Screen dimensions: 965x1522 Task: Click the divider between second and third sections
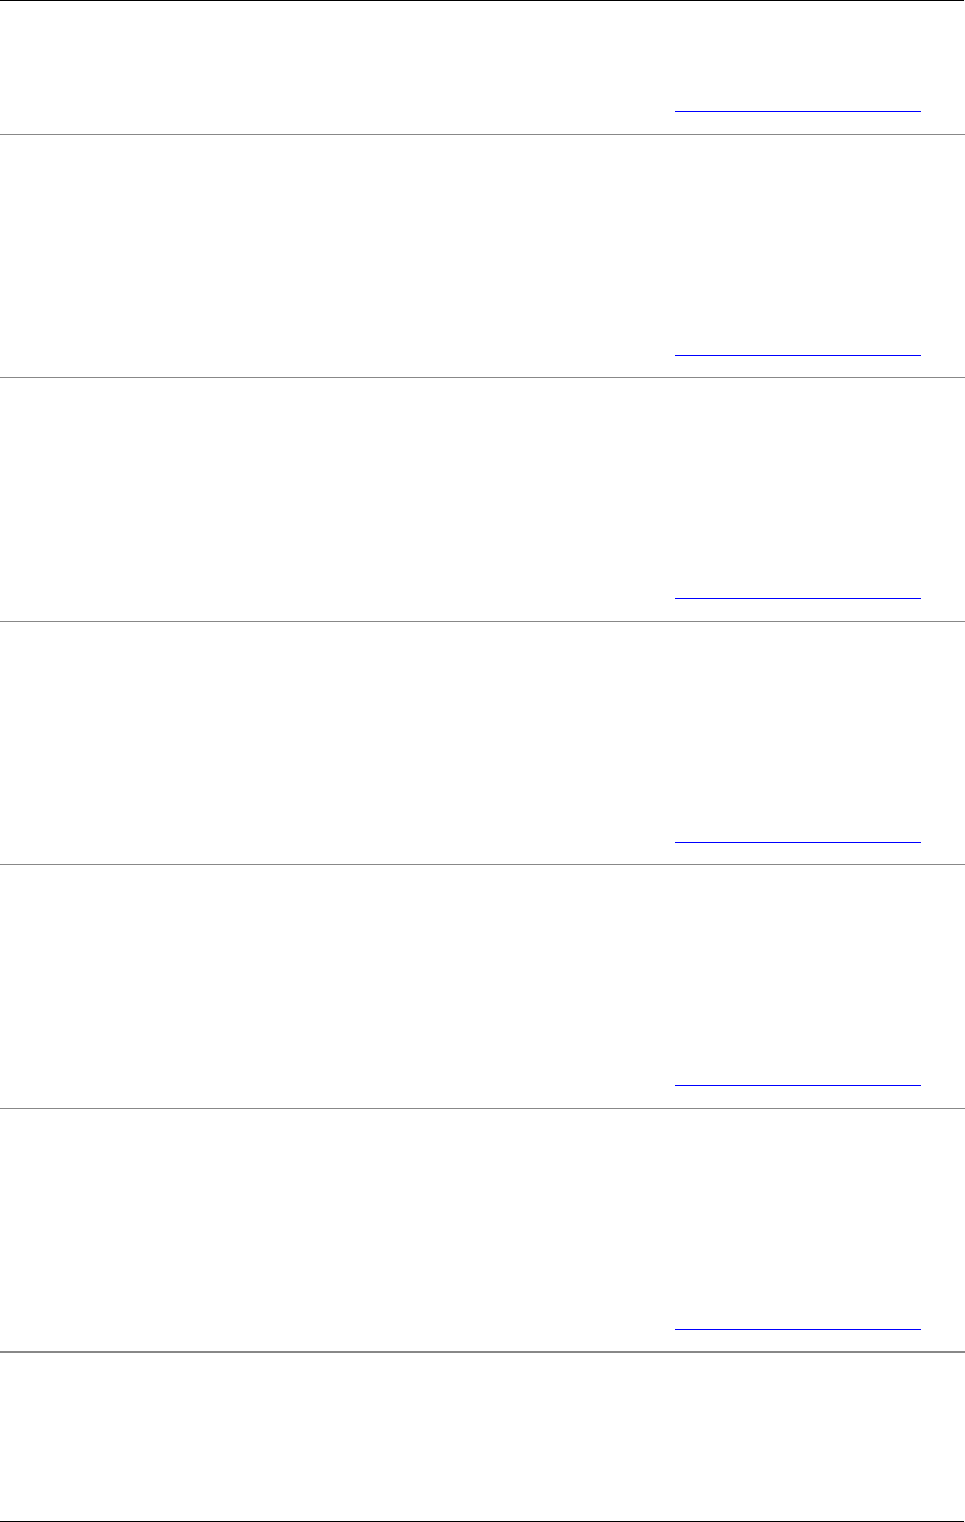482,377
